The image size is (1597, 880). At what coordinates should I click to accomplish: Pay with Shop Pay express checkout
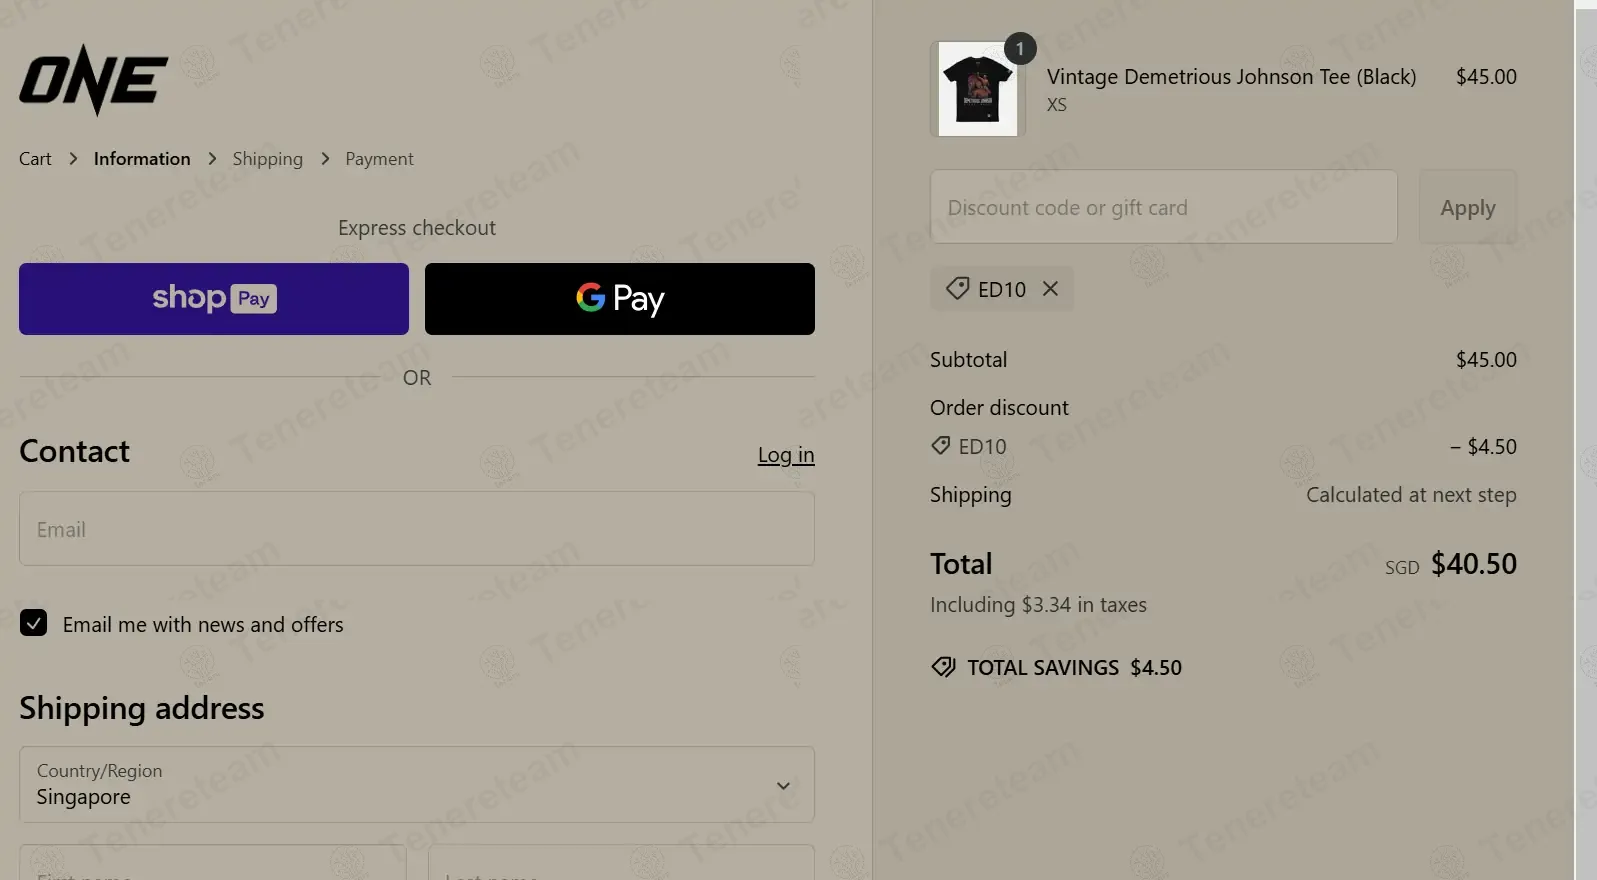tap(214, 299)
